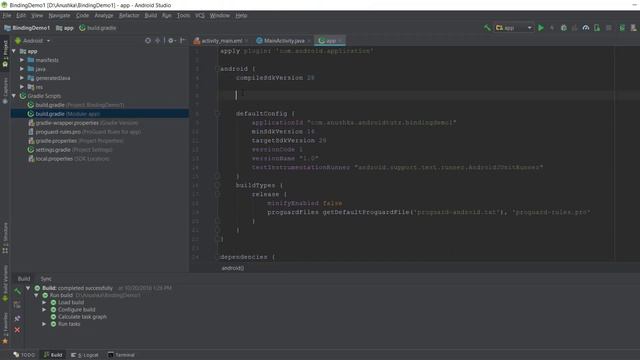The image size is (640, 360).
Task: Open the File menu
Action: (7, 16)
